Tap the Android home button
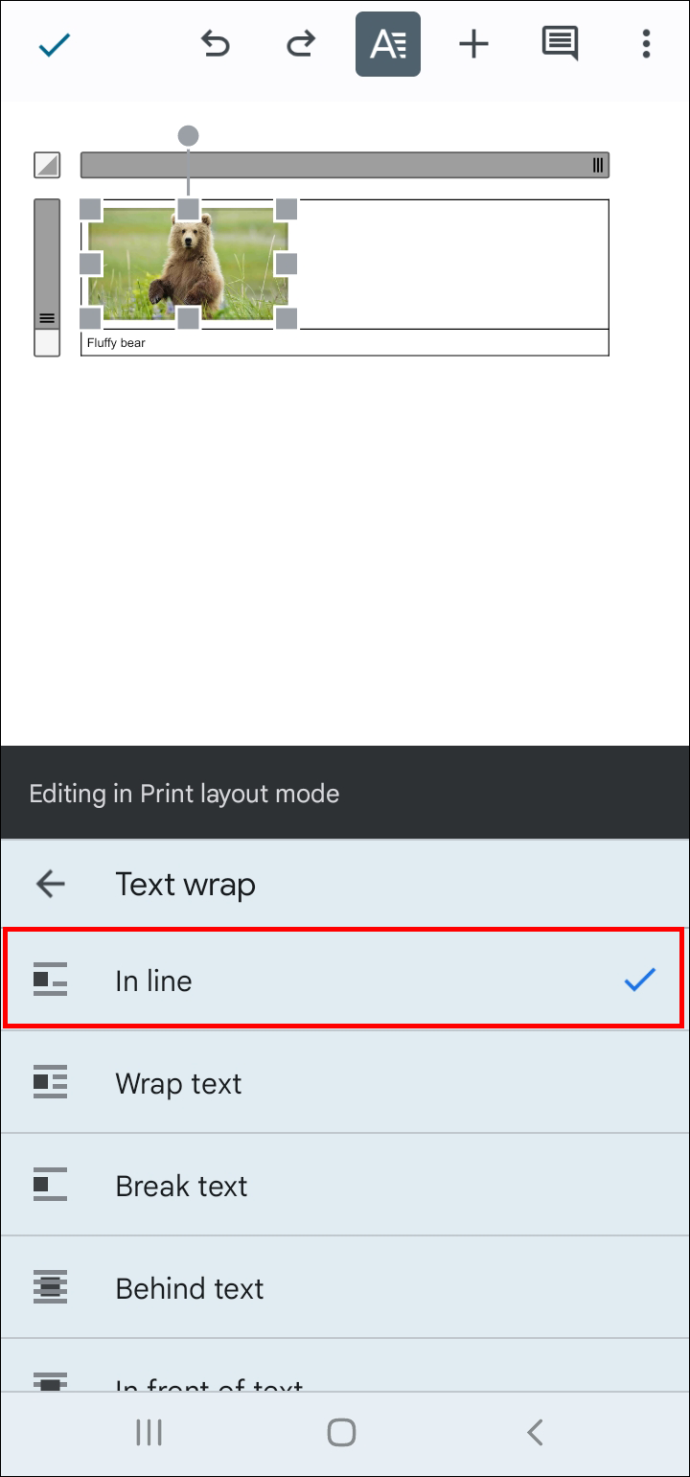The height and width of the screenshot is (1477, 690). pyautogui.click(x=342, y=1433)
